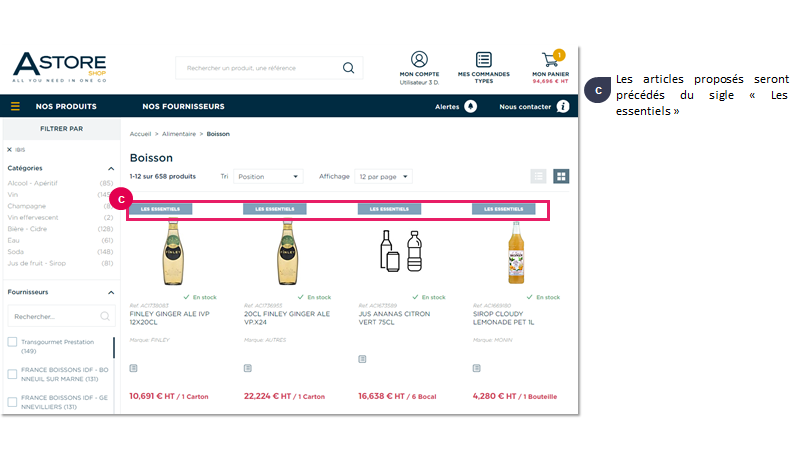800x450 pixels.
Task: Filter by Vin effervescent category
Action: click(x=33, y=217)
